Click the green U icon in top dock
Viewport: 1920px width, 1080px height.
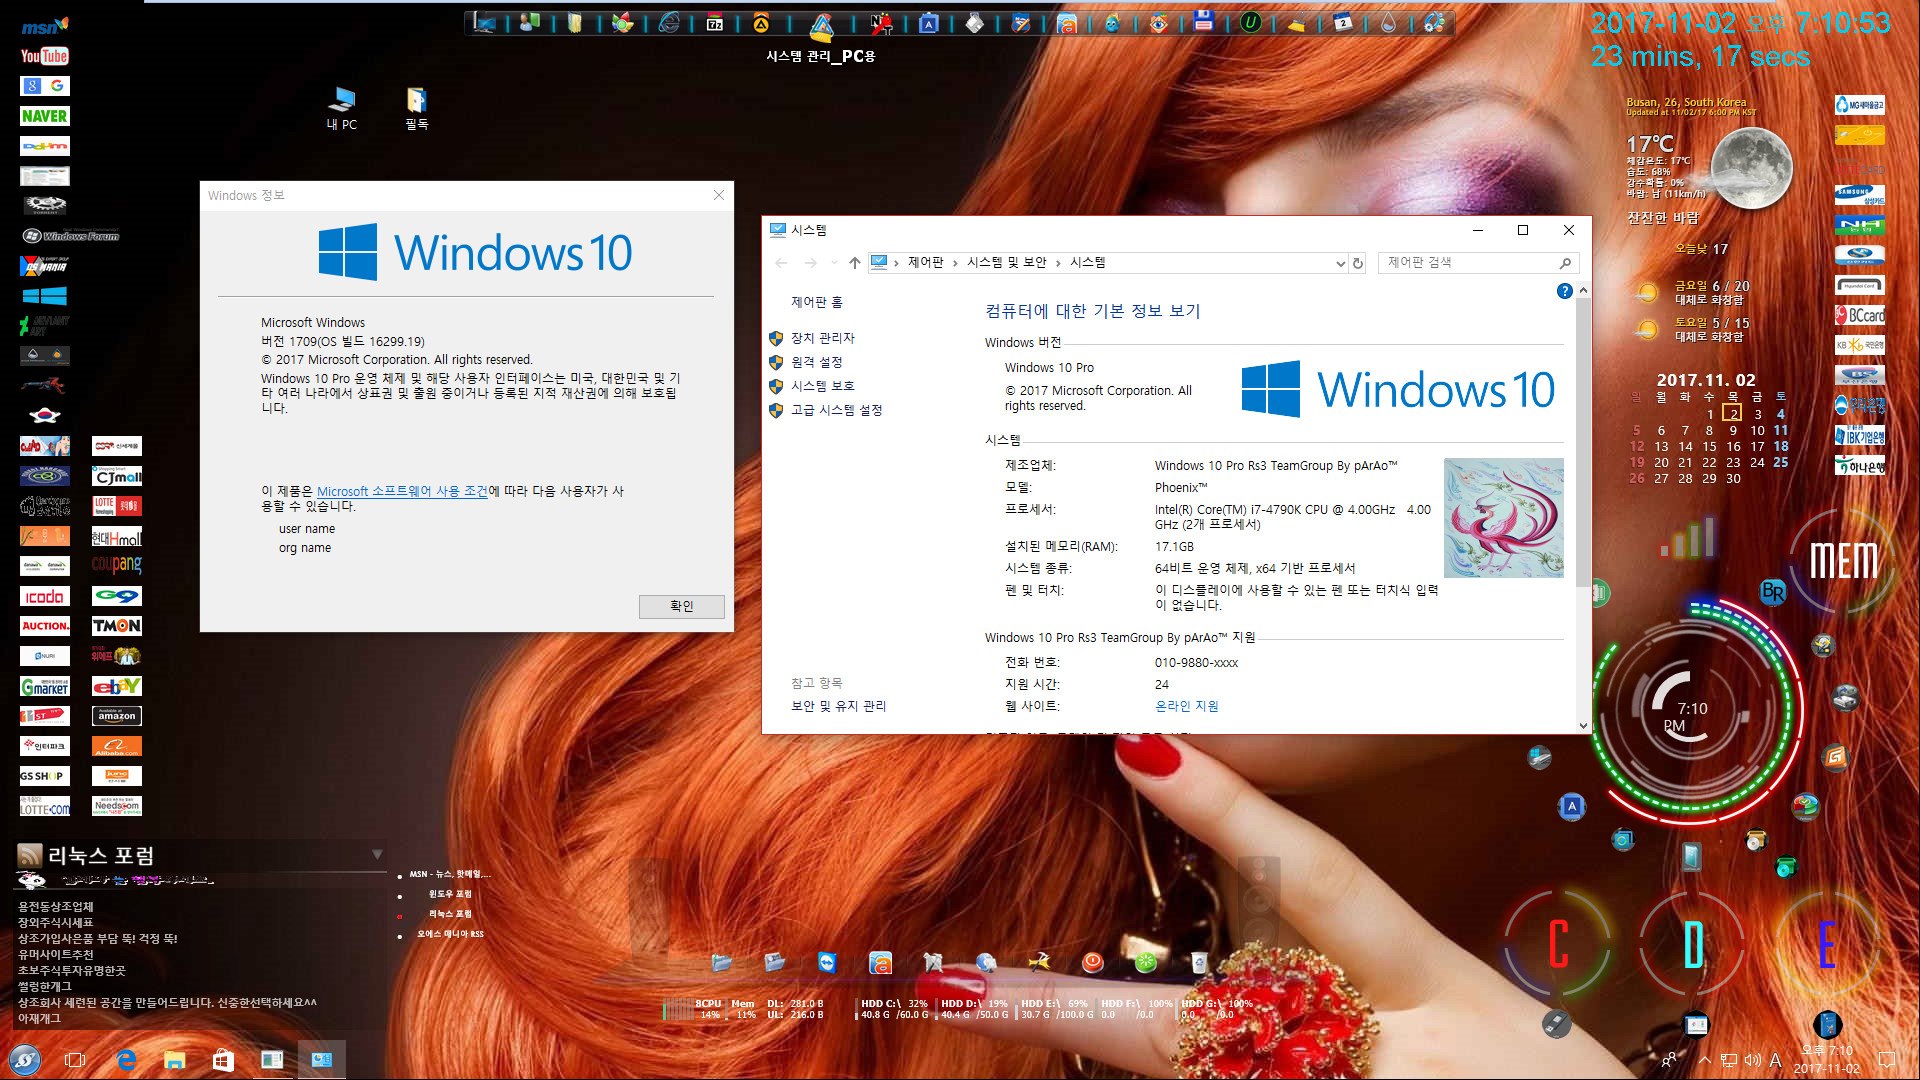click(x=1250, y=23)
